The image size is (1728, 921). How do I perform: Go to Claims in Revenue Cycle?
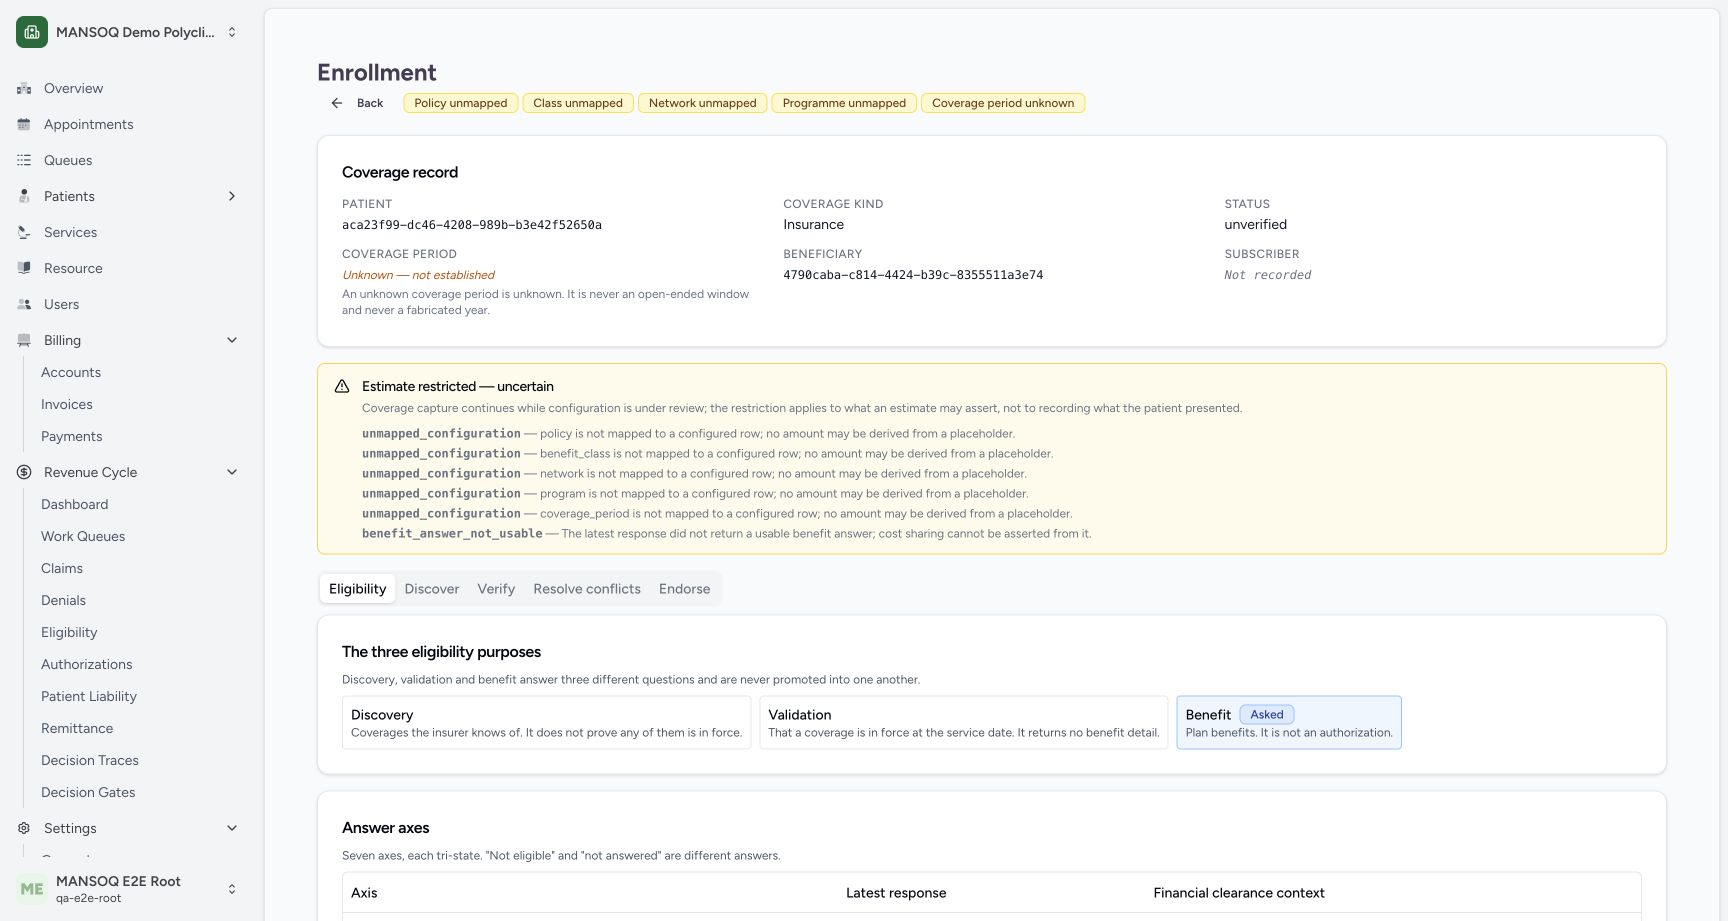coord(62,568)
